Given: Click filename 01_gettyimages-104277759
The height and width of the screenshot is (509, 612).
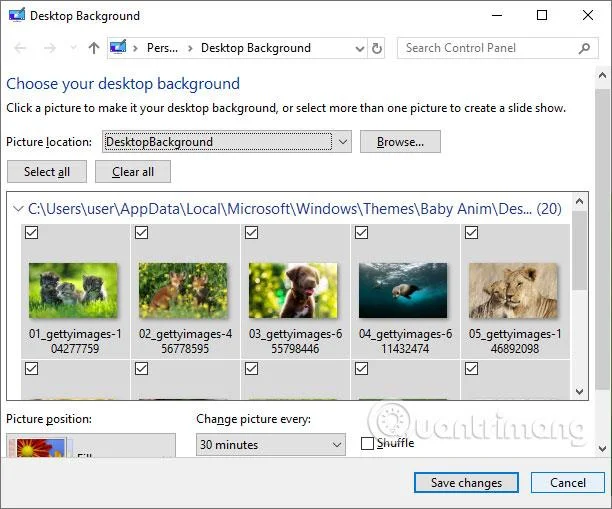Looking at the screenshot, I should click(75, 341).
